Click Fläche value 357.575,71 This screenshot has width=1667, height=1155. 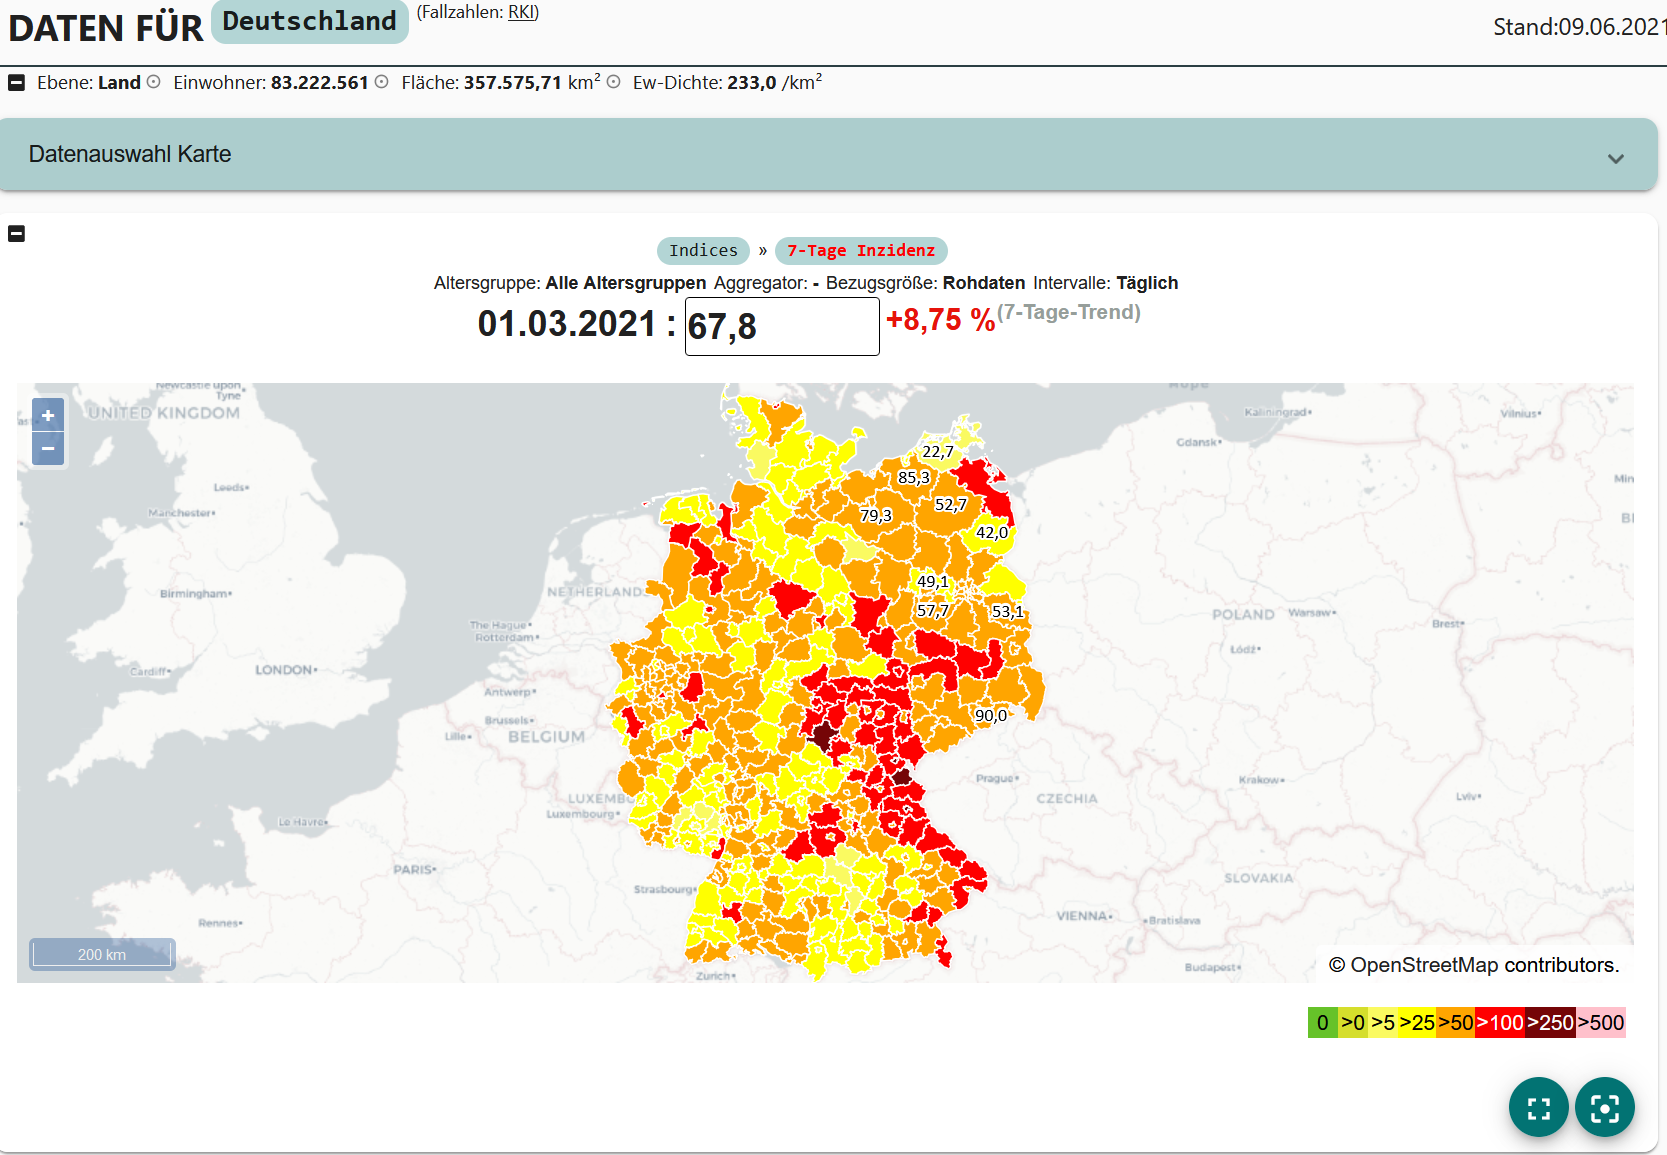click(513, 83)
